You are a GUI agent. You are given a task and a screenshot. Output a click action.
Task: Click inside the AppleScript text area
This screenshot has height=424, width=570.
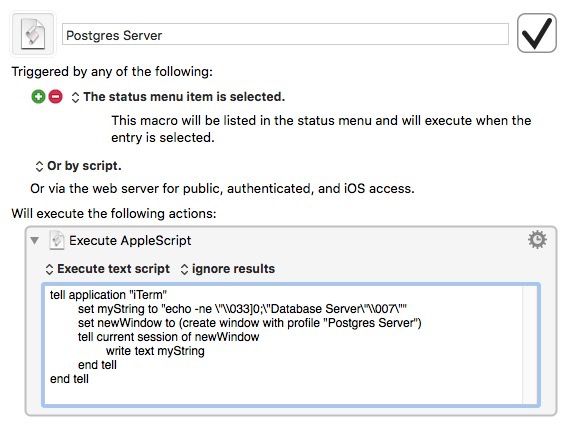291,344
